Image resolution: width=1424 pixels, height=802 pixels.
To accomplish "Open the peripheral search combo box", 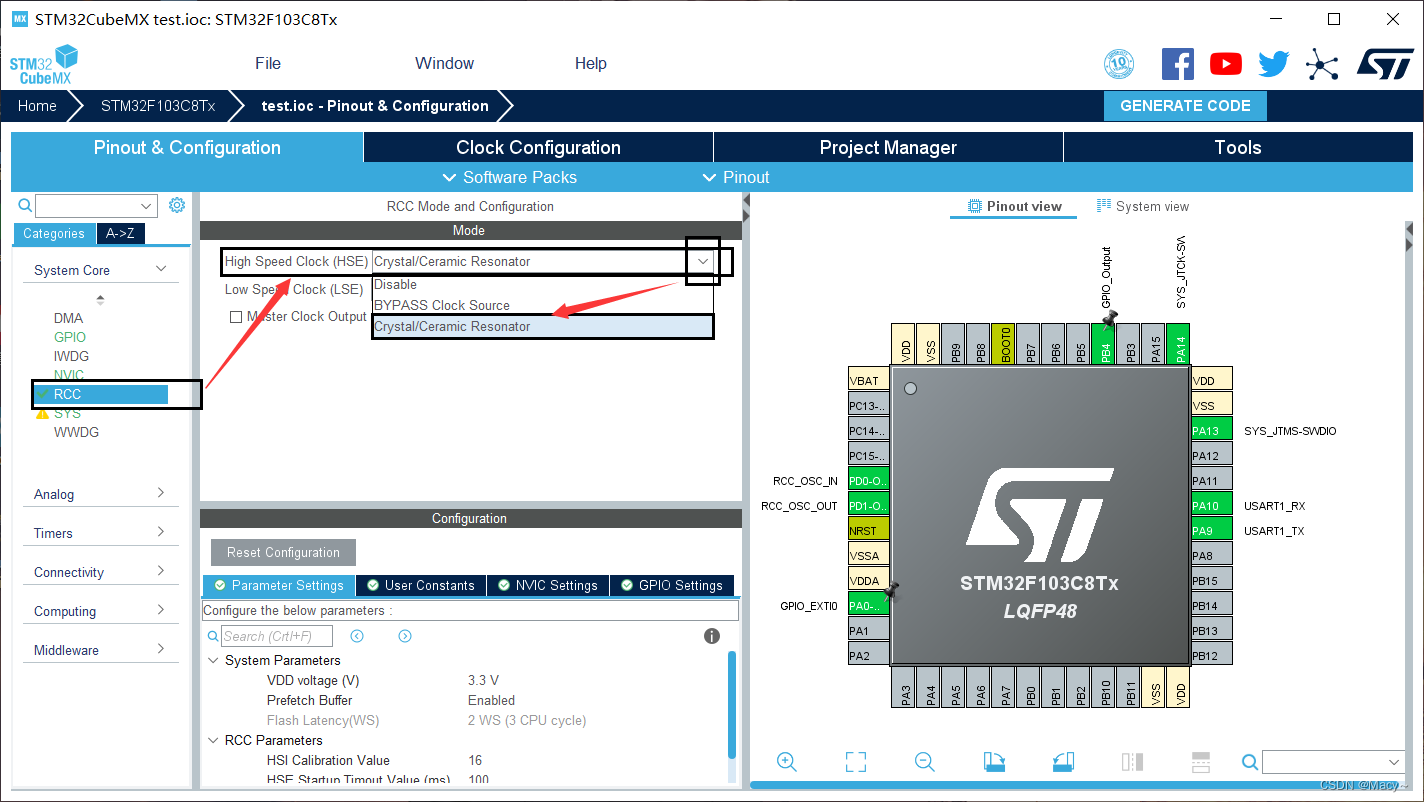I will [x=97, y=206].
